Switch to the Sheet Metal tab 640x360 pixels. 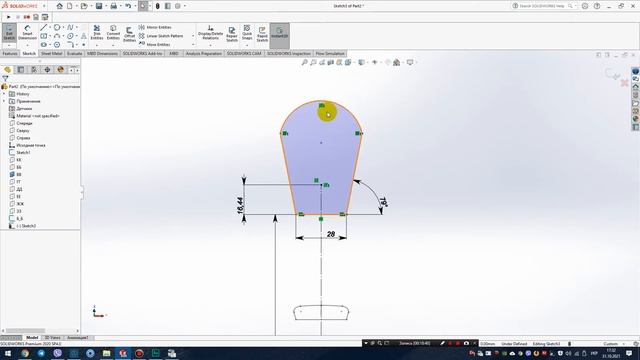click(51, 53)
